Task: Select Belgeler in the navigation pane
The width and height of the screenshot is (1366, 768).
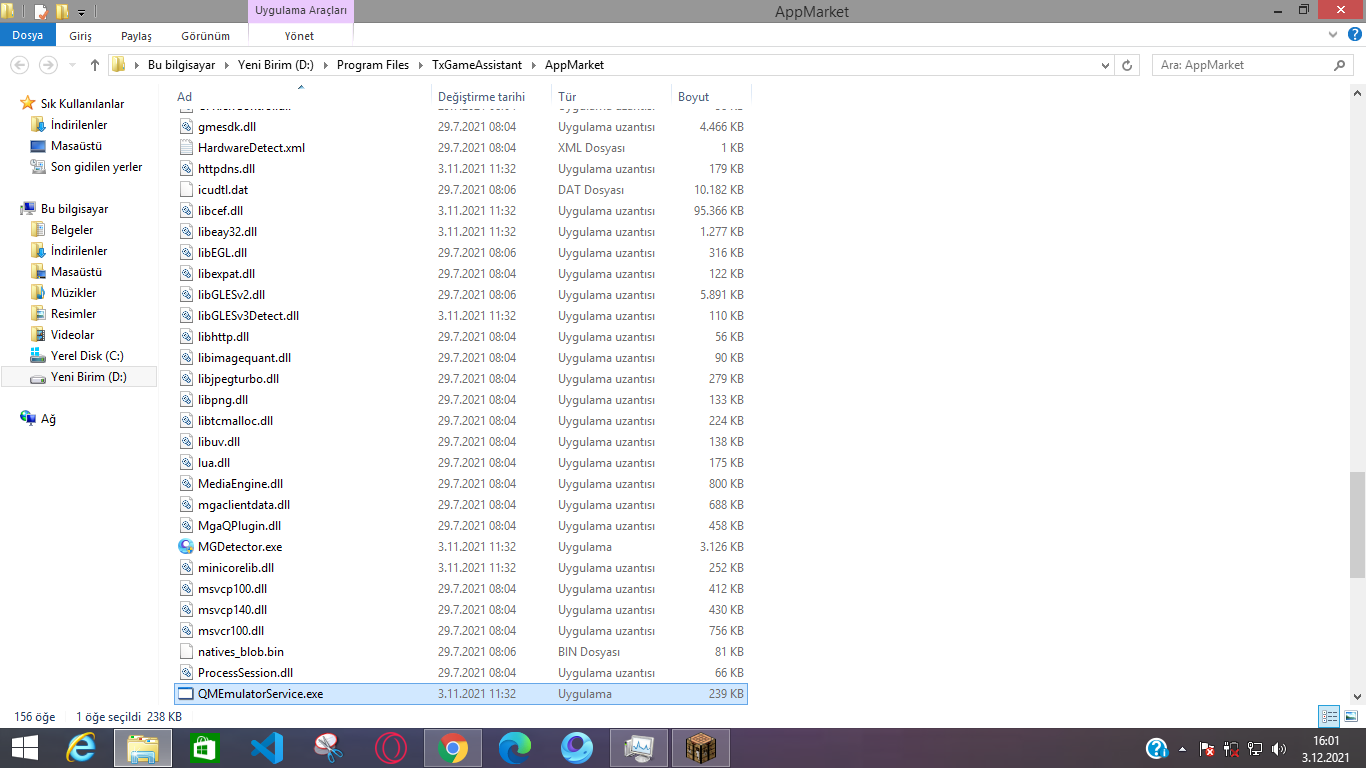Action: click(x=72, y=230)
